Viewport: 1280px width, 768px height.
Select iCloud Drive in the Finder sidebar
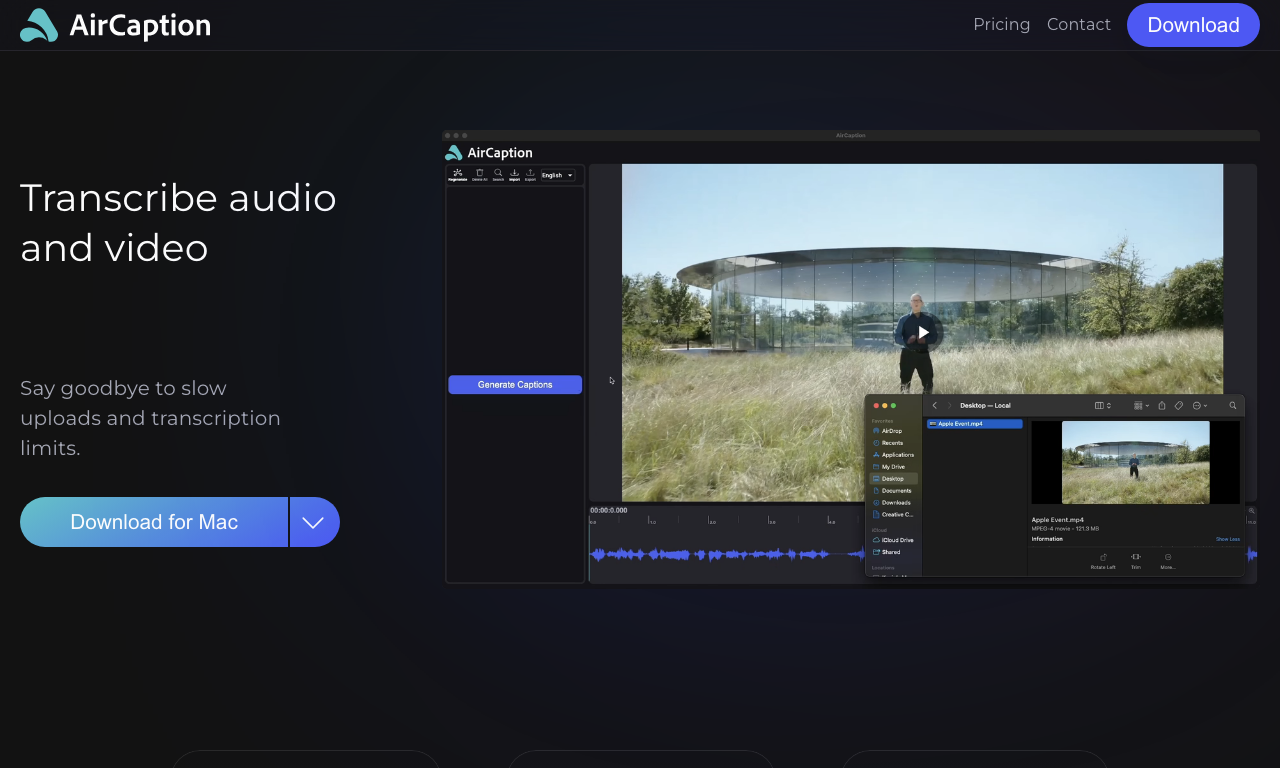pos(894,540)
